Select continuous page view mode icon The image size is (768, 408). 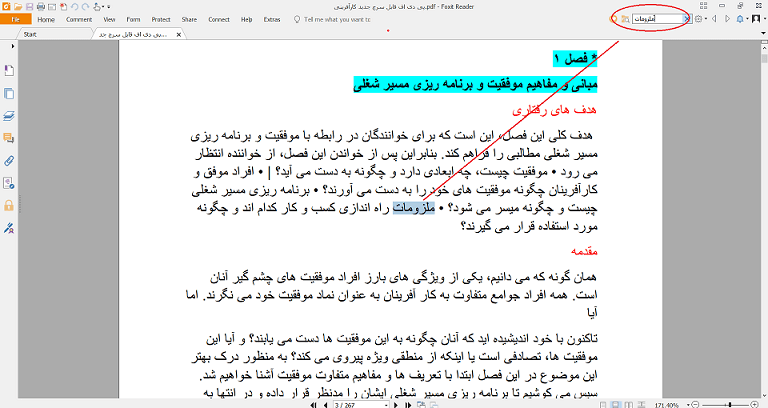tap(616, 405)
